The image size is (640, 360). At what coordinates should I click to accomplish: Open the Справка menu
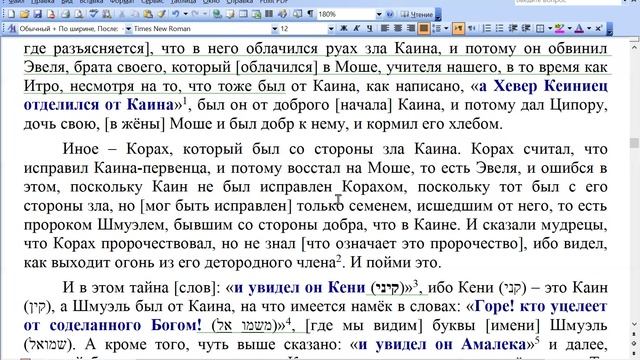point(239,2)
